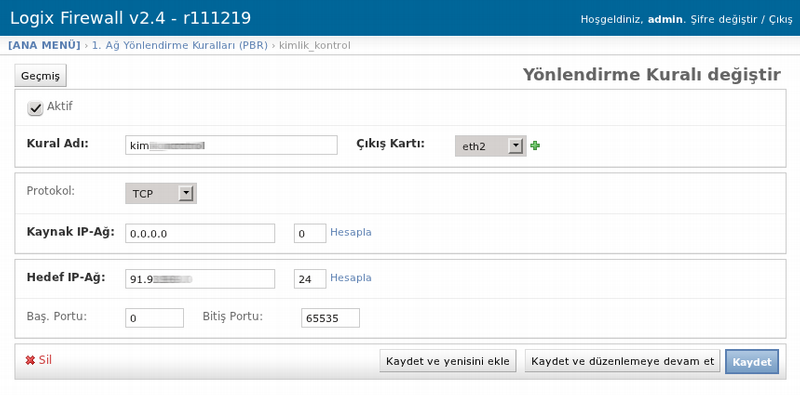Focus the Hedef IP-Ağ address field
Viewport: 800px width, 395px height.
[200, 279]
